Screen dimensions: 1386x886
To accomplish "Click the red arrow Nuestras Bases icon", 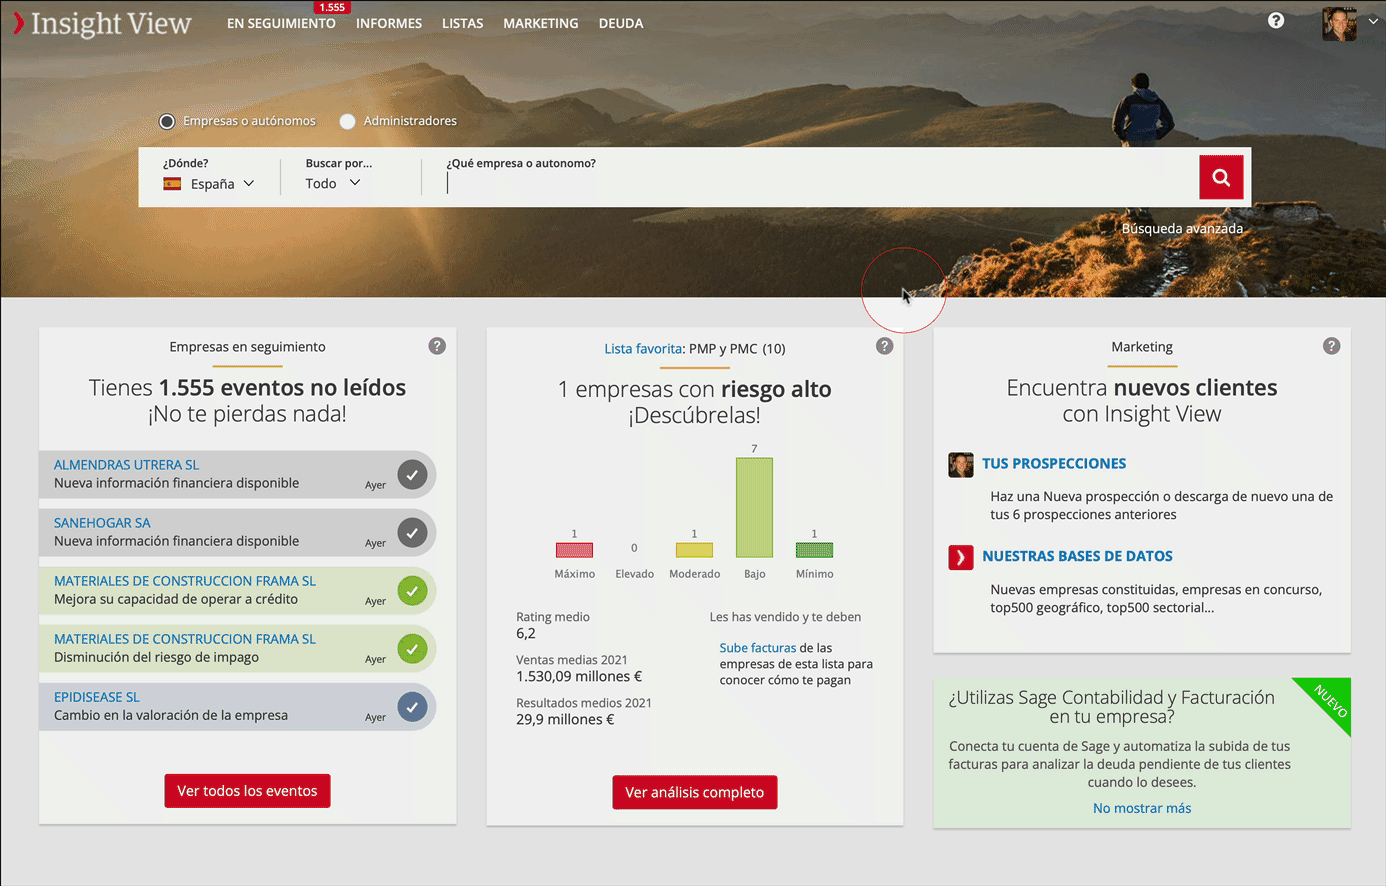I will pos(961,557).
